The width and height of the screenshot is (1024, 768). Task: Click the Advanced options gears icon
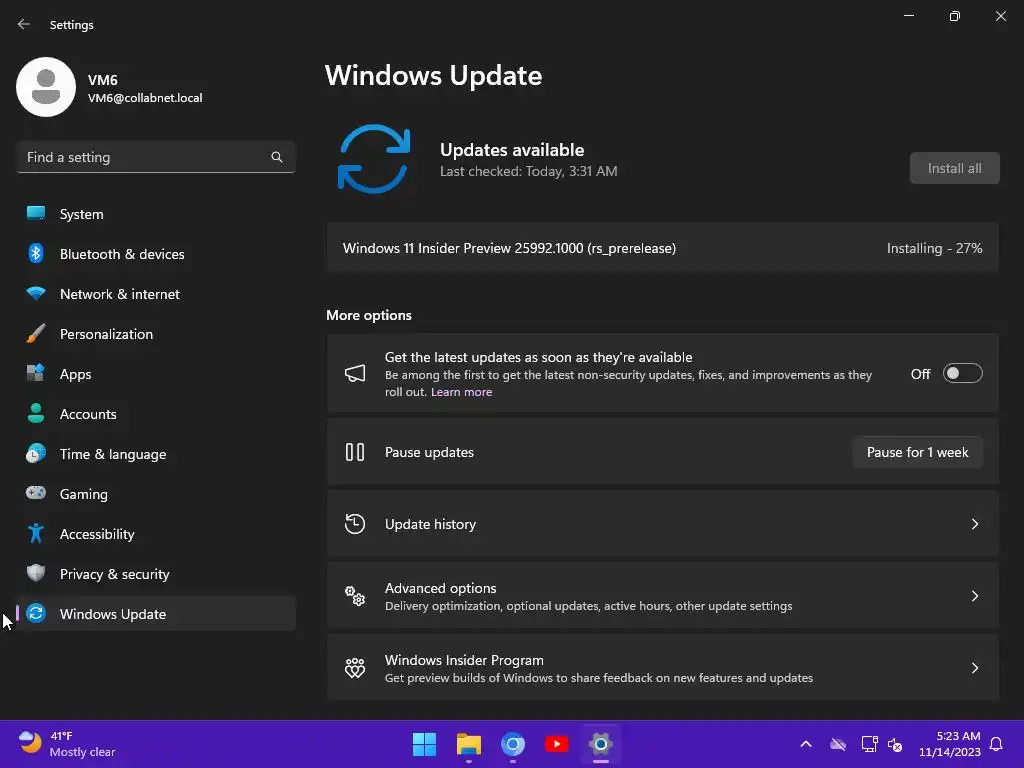355,596
